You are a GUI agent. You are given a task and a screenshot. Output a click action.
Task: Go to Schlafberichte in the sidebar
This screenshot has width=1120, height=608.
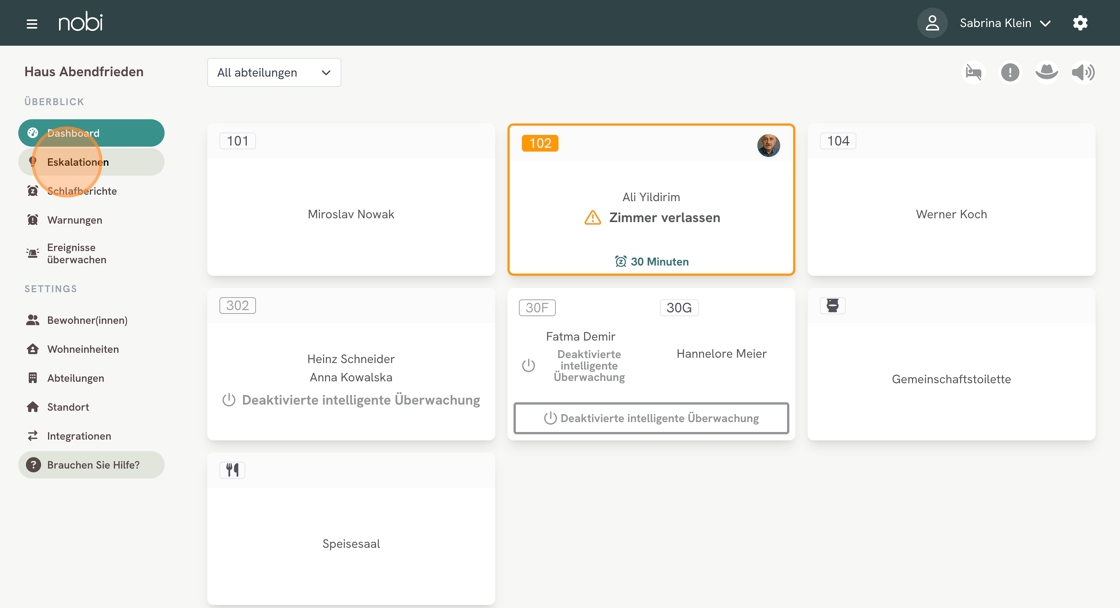click(x=82, y=191)
